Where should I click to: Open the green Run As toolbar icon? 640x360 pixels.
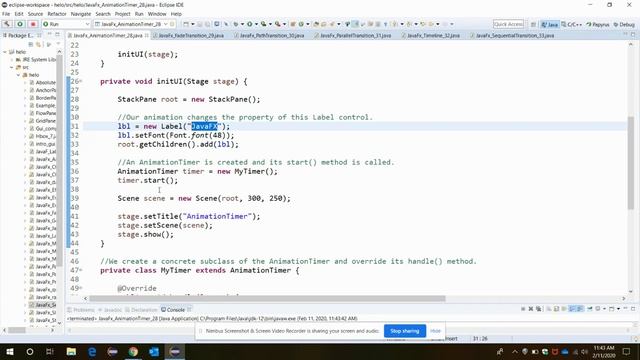[249, 24]
